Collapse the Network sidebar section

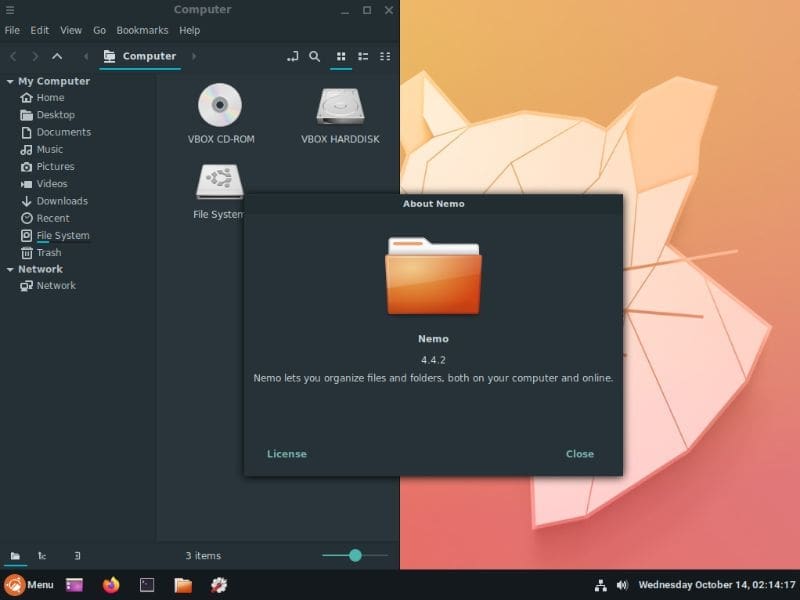(10, 269)
